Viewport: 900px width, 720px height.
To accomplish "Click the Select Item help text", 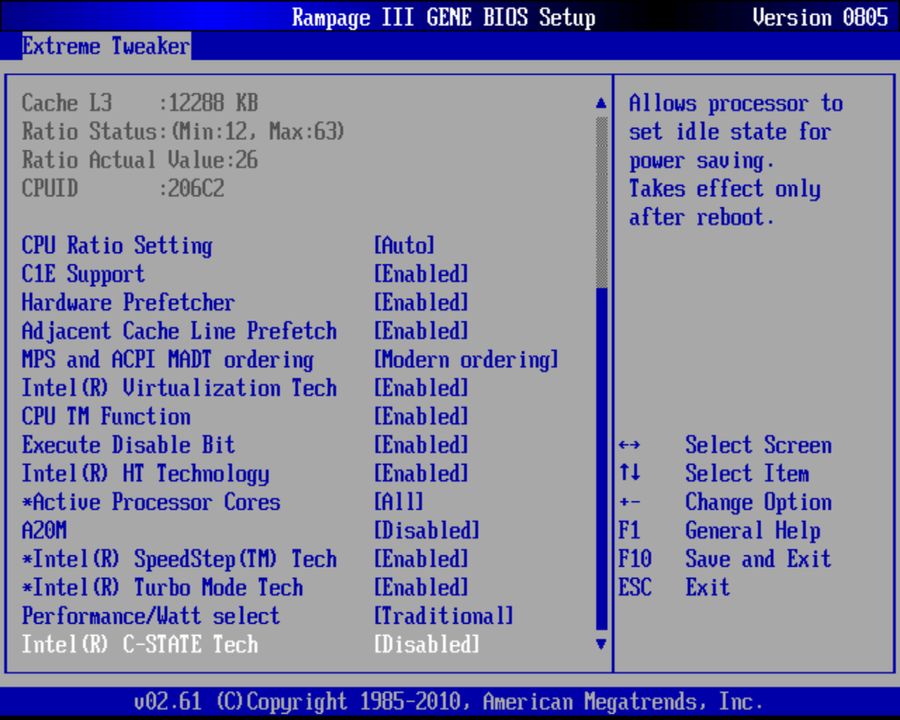I will tap(747, 474).
